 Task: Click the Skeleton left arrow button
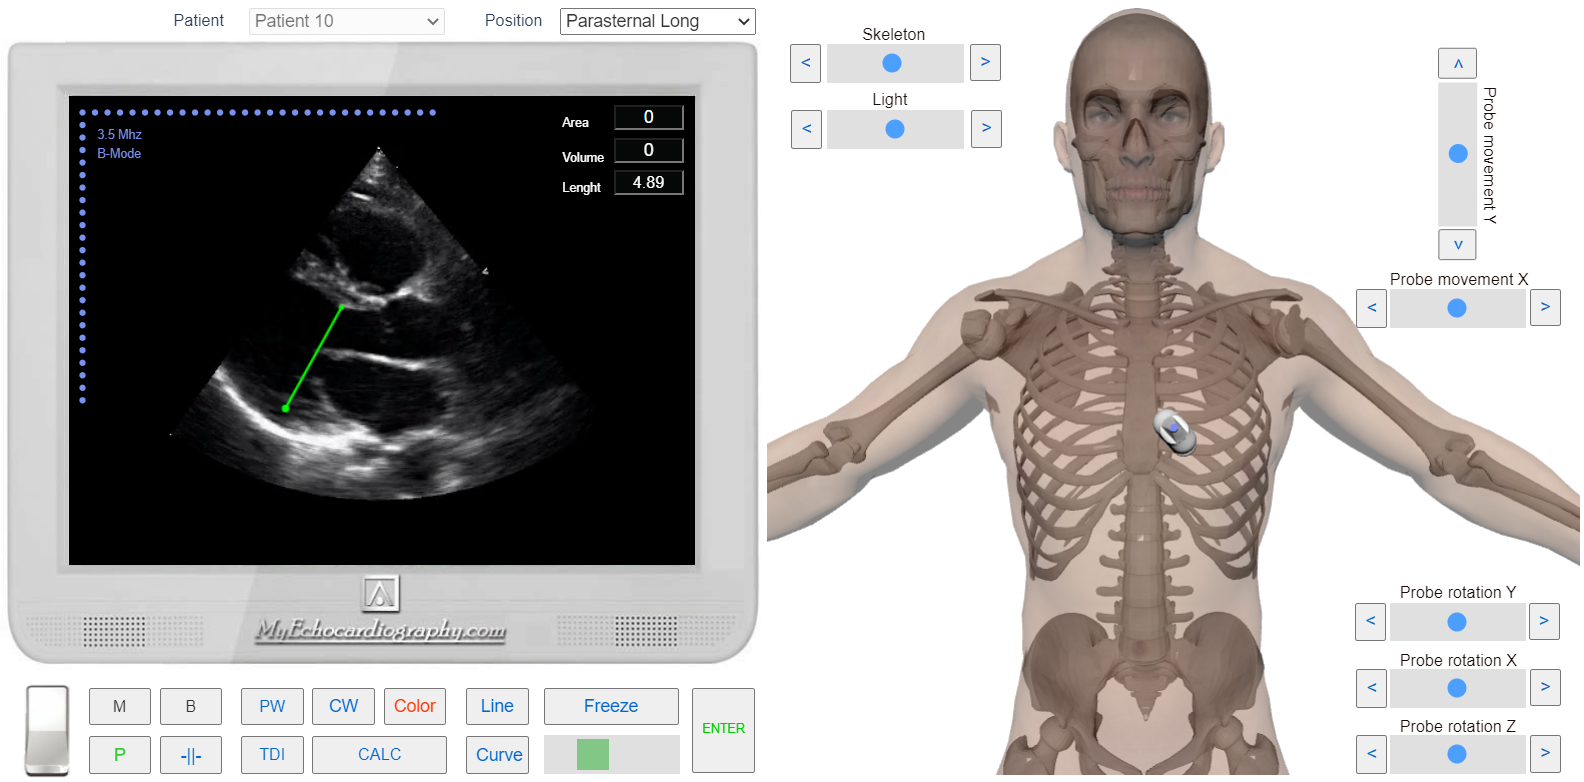pos(806,63)
